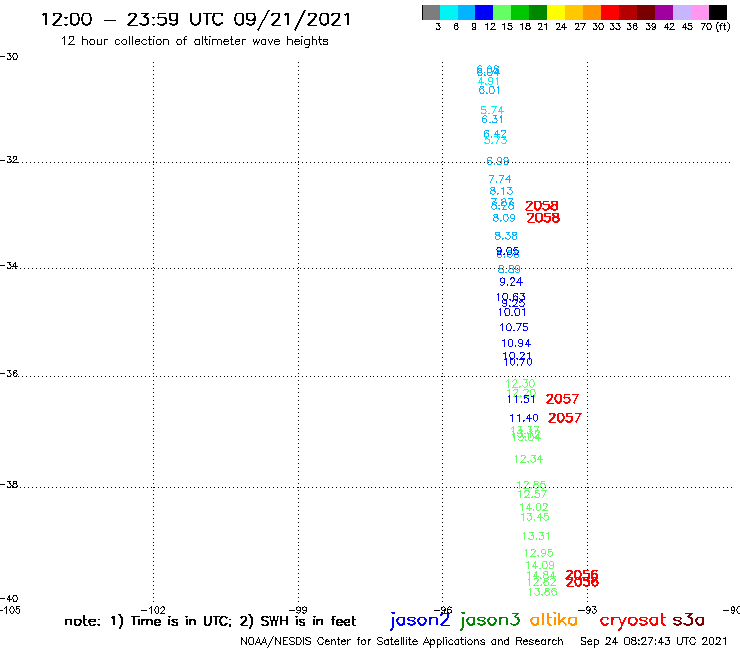Click the black swatch ending the color scale
Image resolution: width=740 pixels, height=650 pixels.
(717, 12)
